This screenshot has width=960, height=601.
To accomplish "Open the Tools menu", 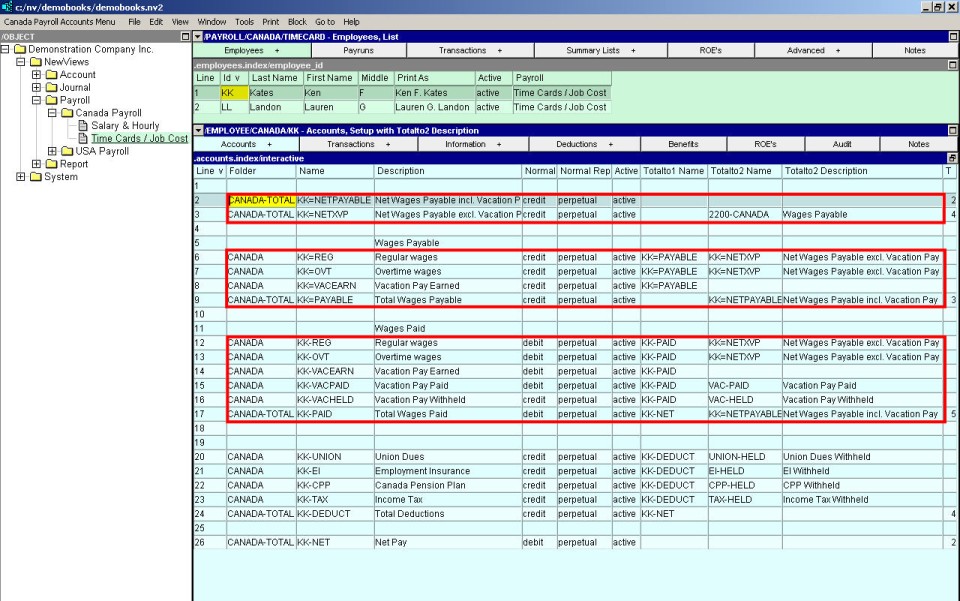I will click(244, 21).
